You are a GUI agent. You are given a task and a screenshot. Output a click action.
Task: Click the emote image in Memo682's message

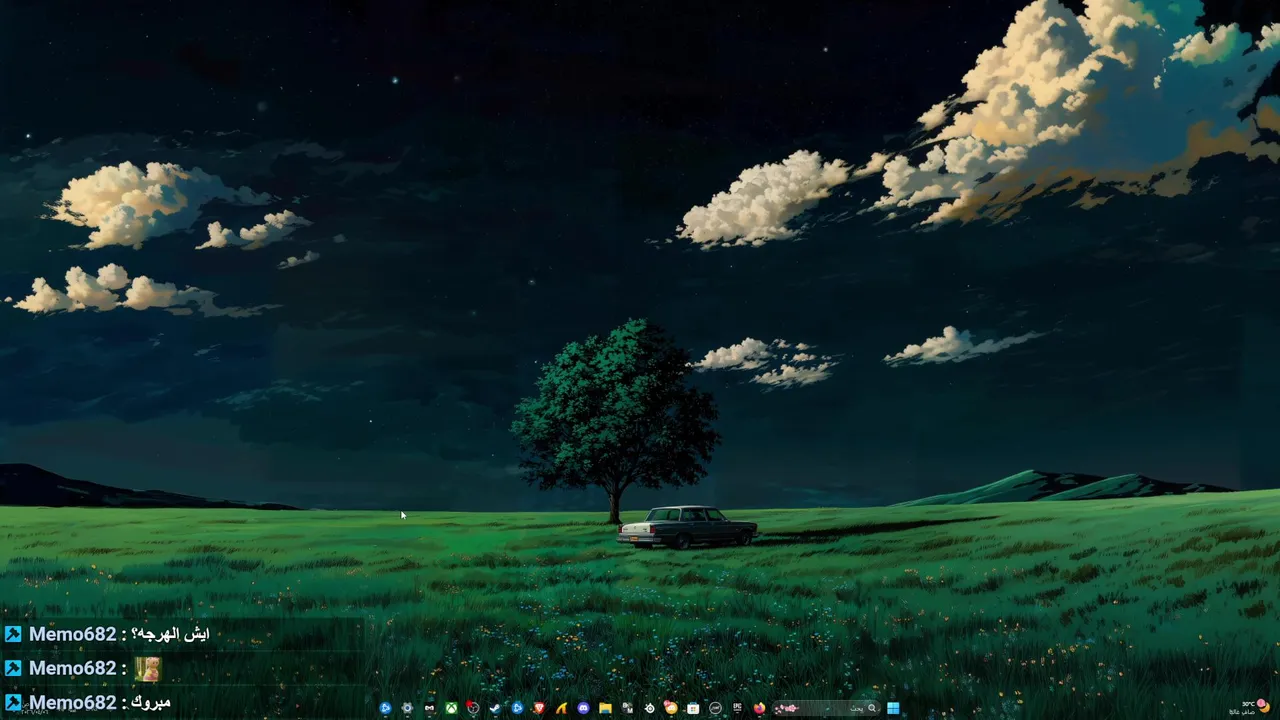coord(147,668)
